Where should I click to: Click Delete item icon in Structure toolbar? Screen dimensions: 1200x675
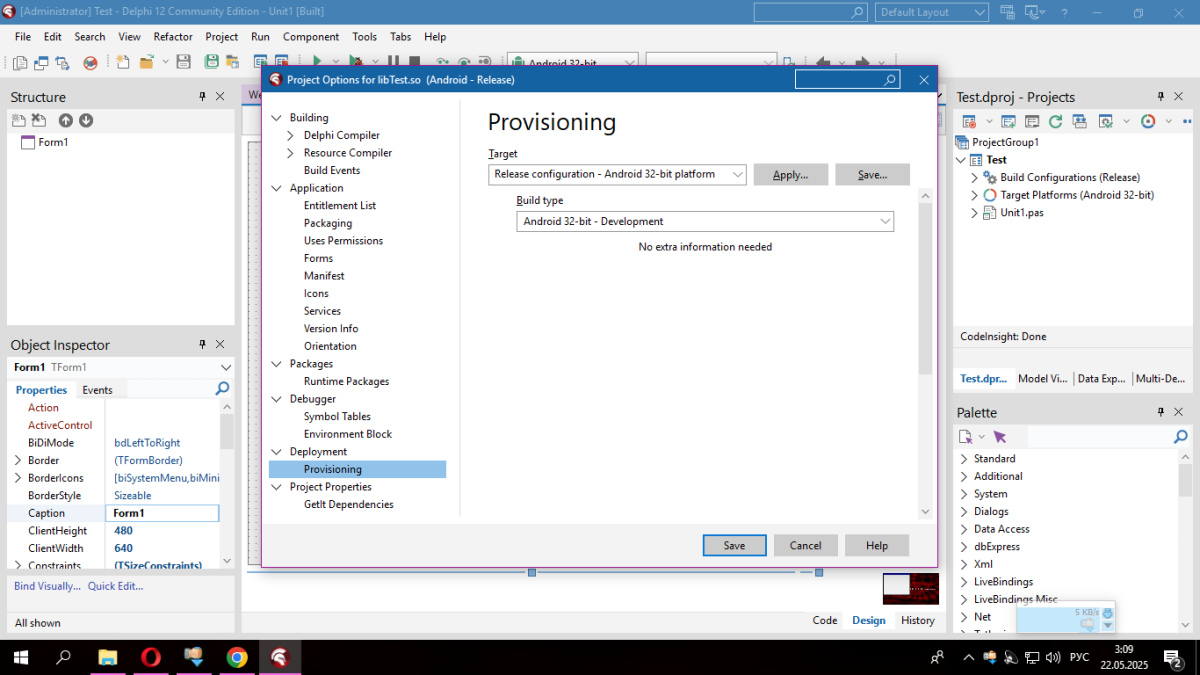pos(39,120)
